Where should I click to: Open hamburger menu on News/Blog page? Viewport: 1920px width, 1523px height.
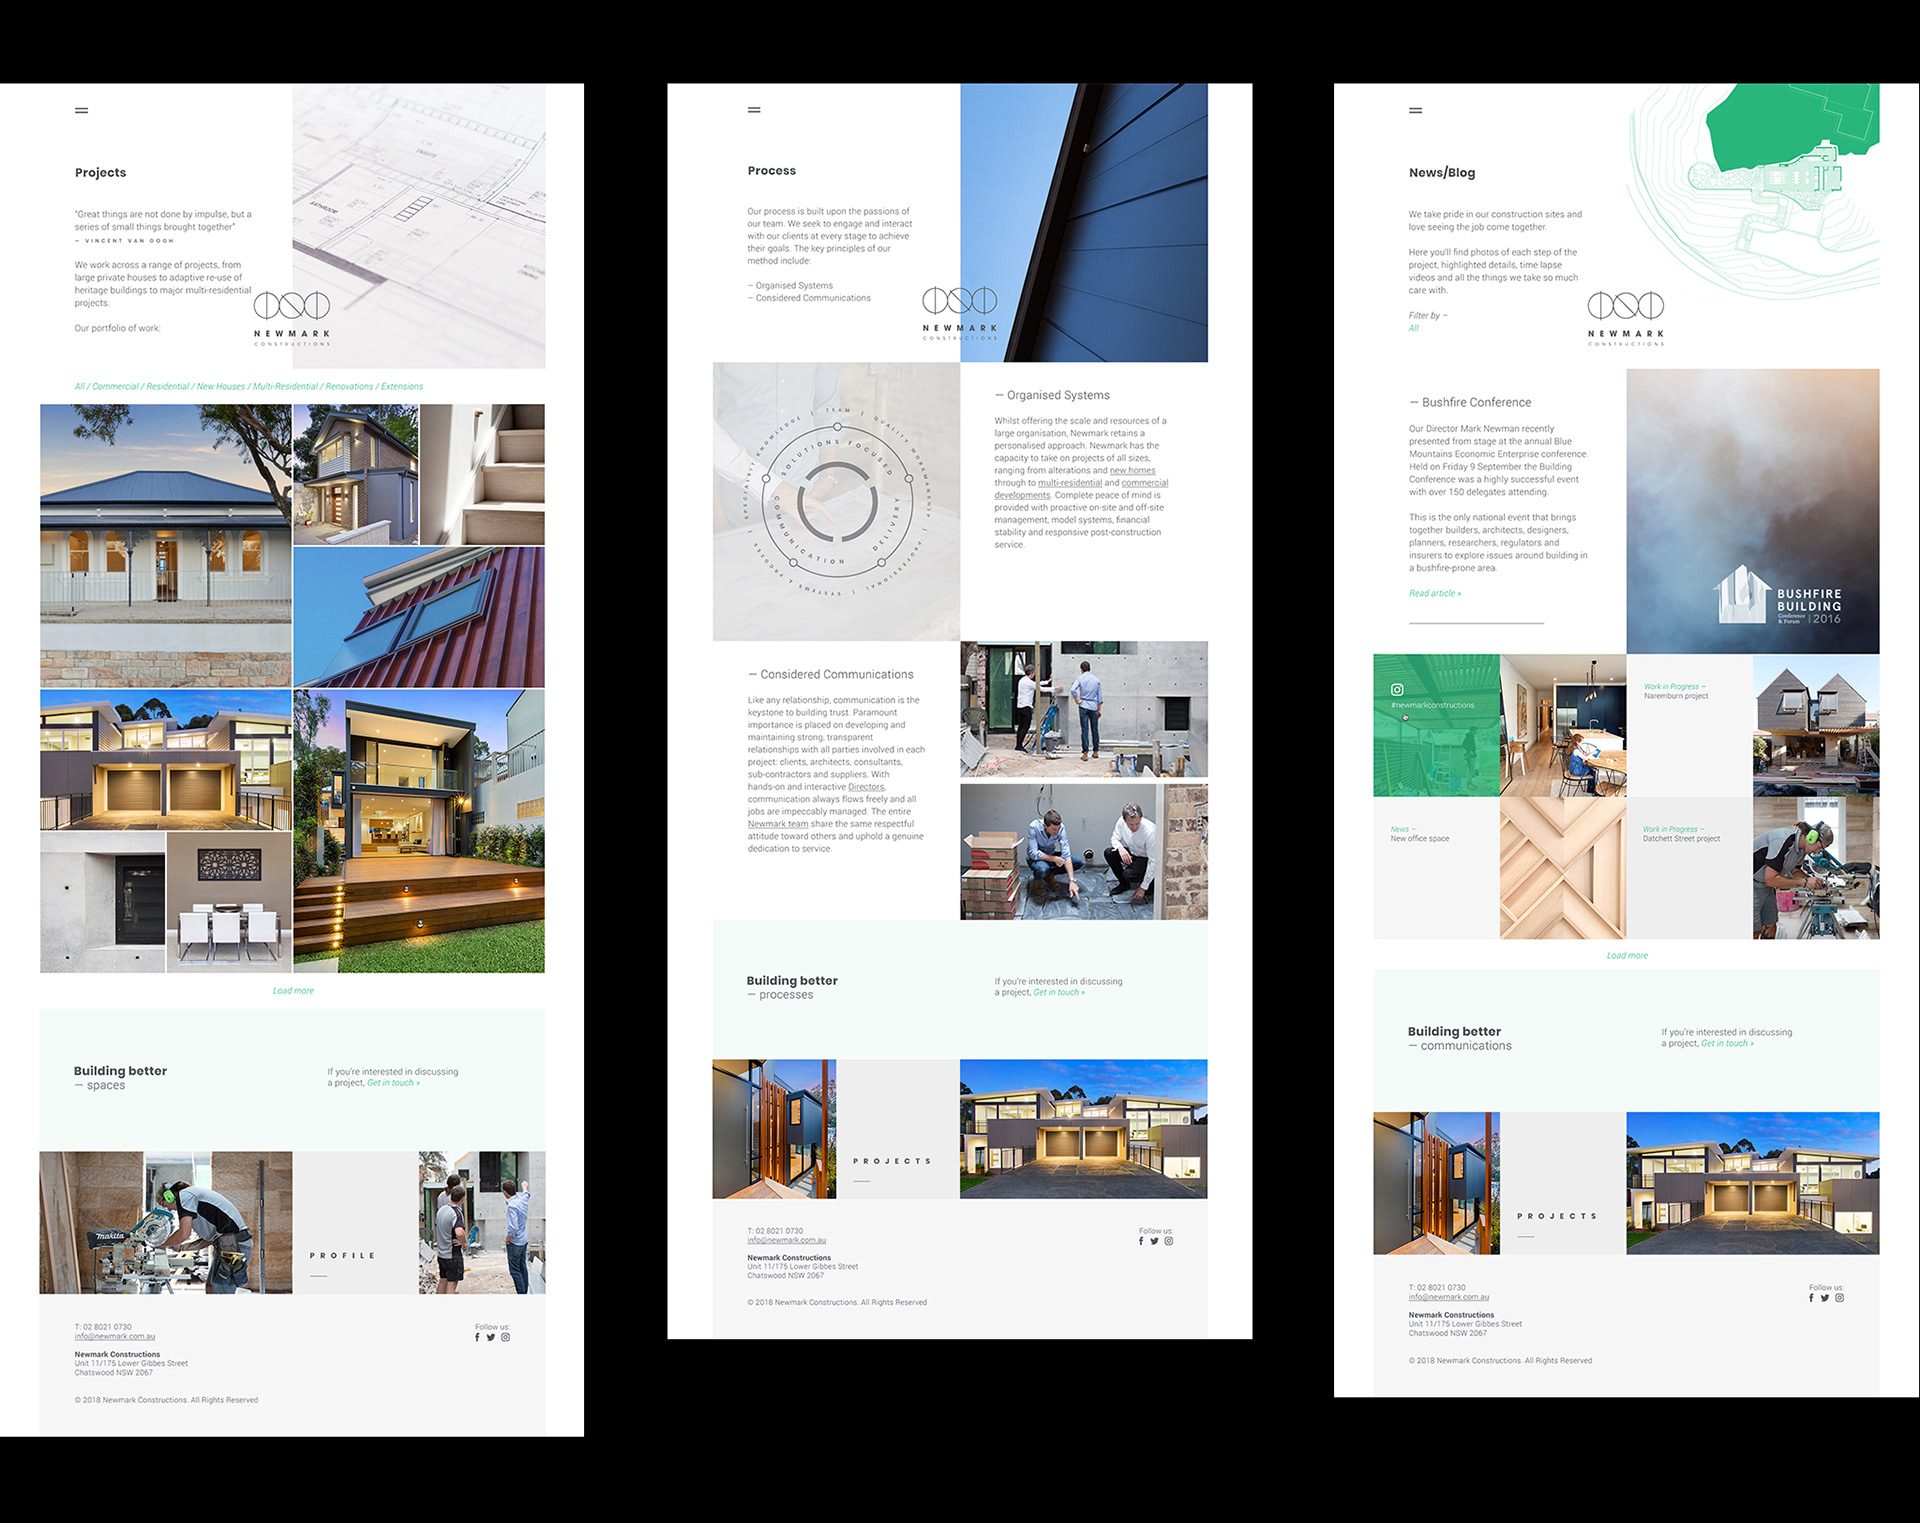coord(1415,110)
